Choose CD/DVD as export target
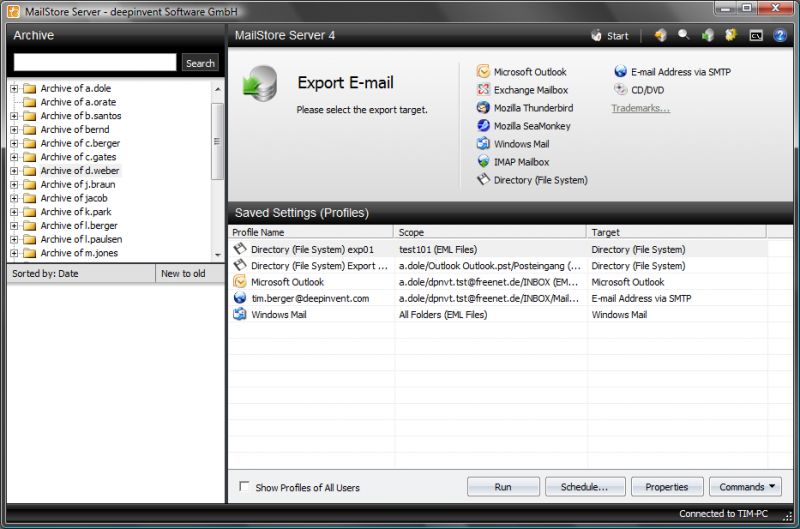 tap(639, 90)
